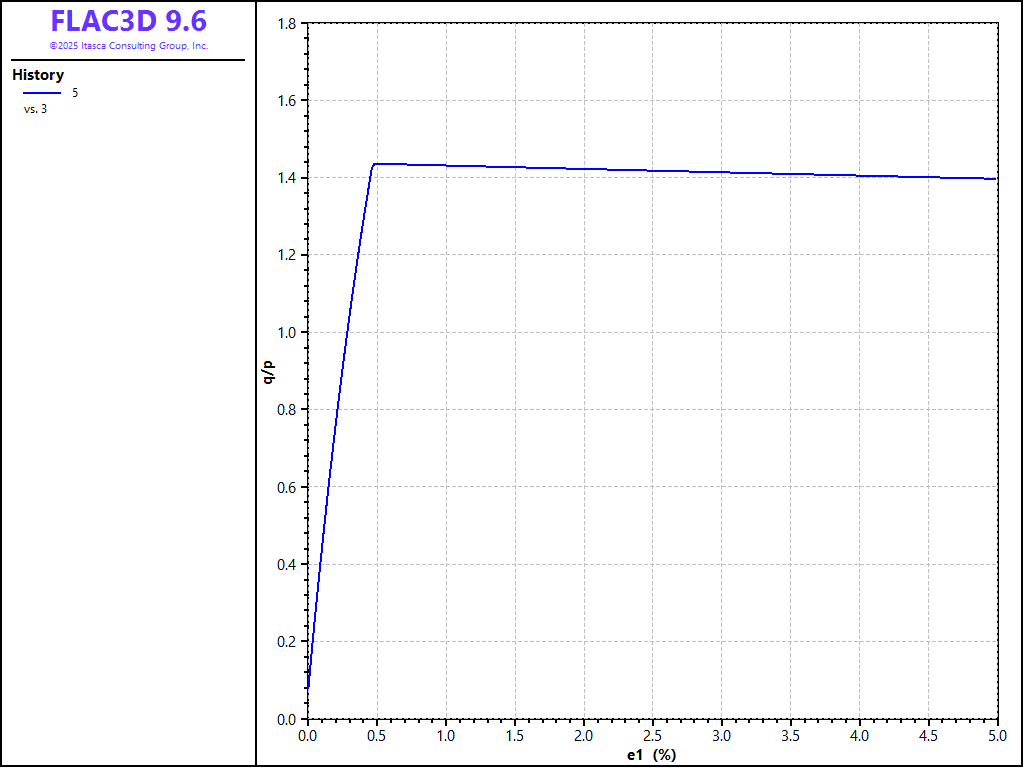
Task: Click the 0.0 tick label on the x-axis
Action: point(308,736)
